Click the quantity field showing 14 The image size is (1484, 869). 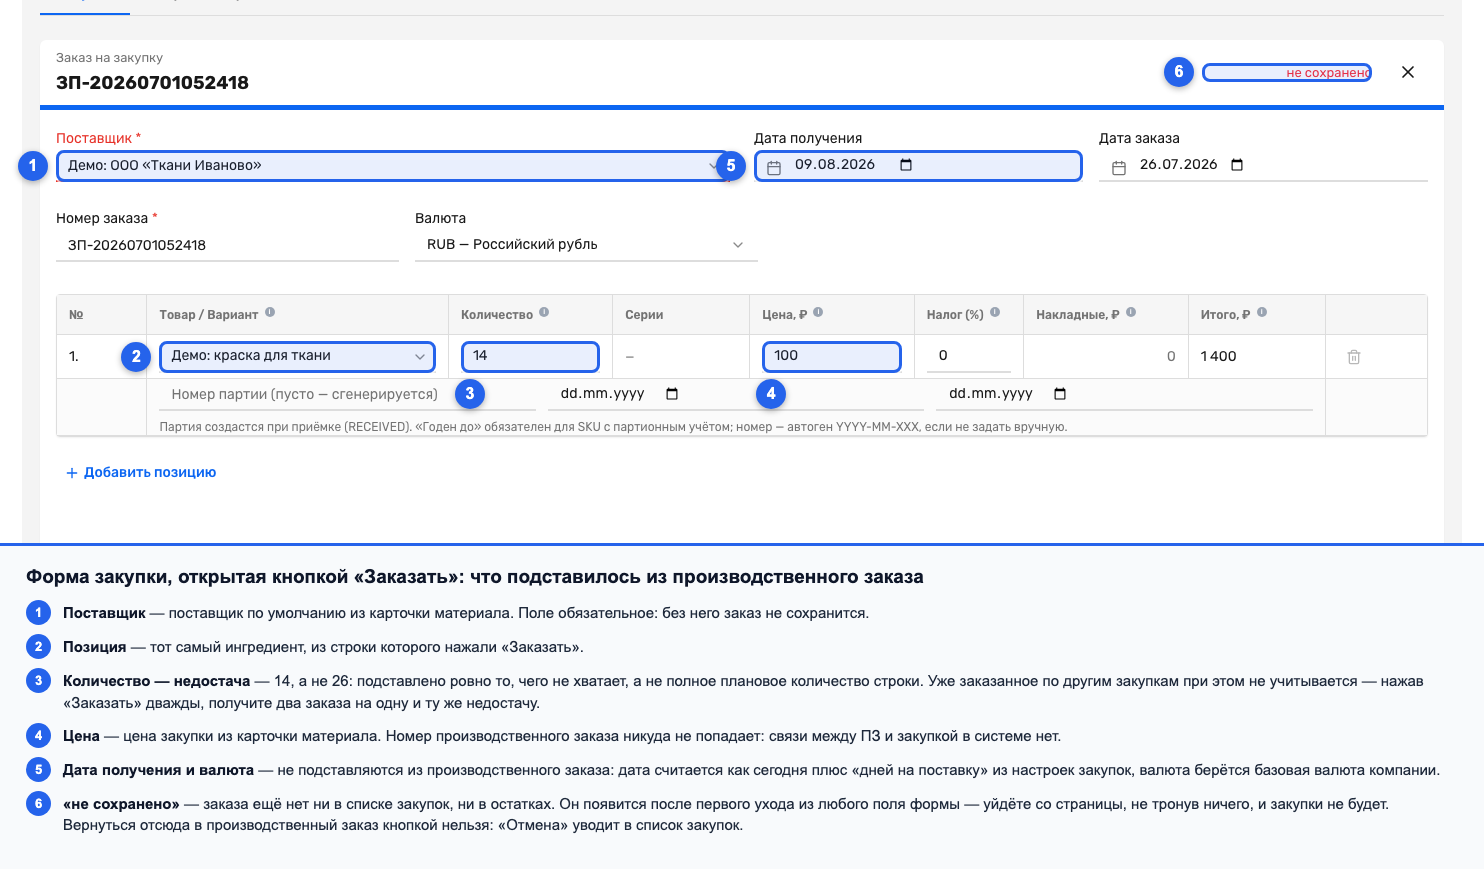click(x=530, y=356)
